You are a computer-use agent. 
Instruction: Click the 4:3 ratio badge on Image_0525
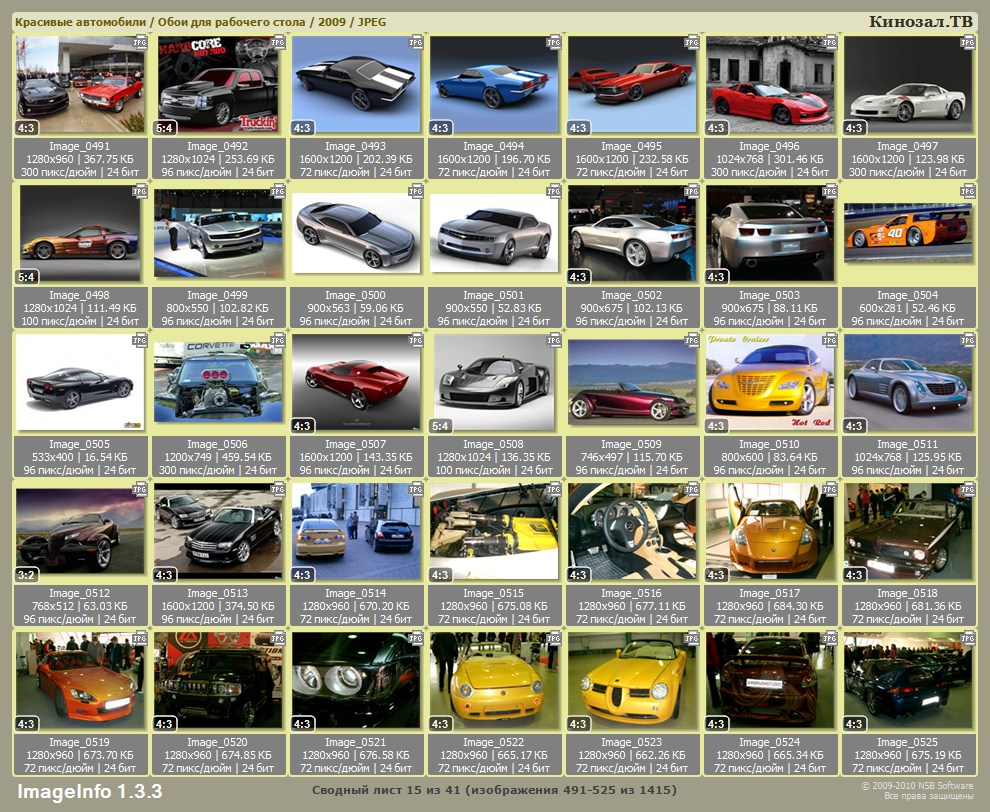tap(854, 724)
